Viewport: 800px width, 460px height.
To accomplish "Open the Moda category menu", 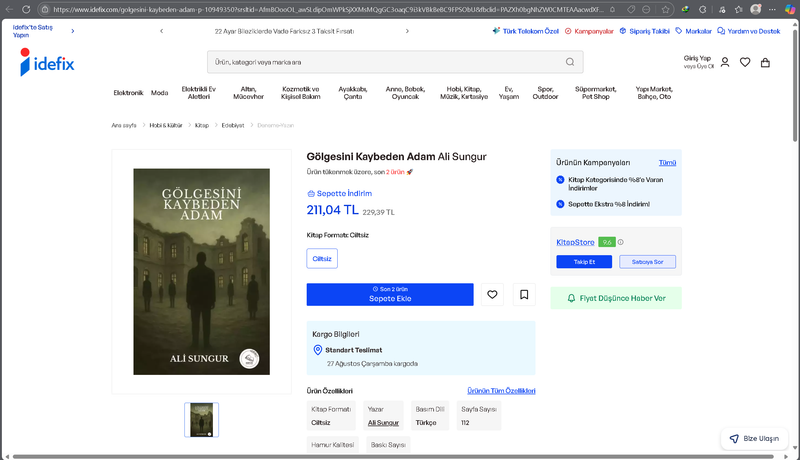I will [159, 93].
